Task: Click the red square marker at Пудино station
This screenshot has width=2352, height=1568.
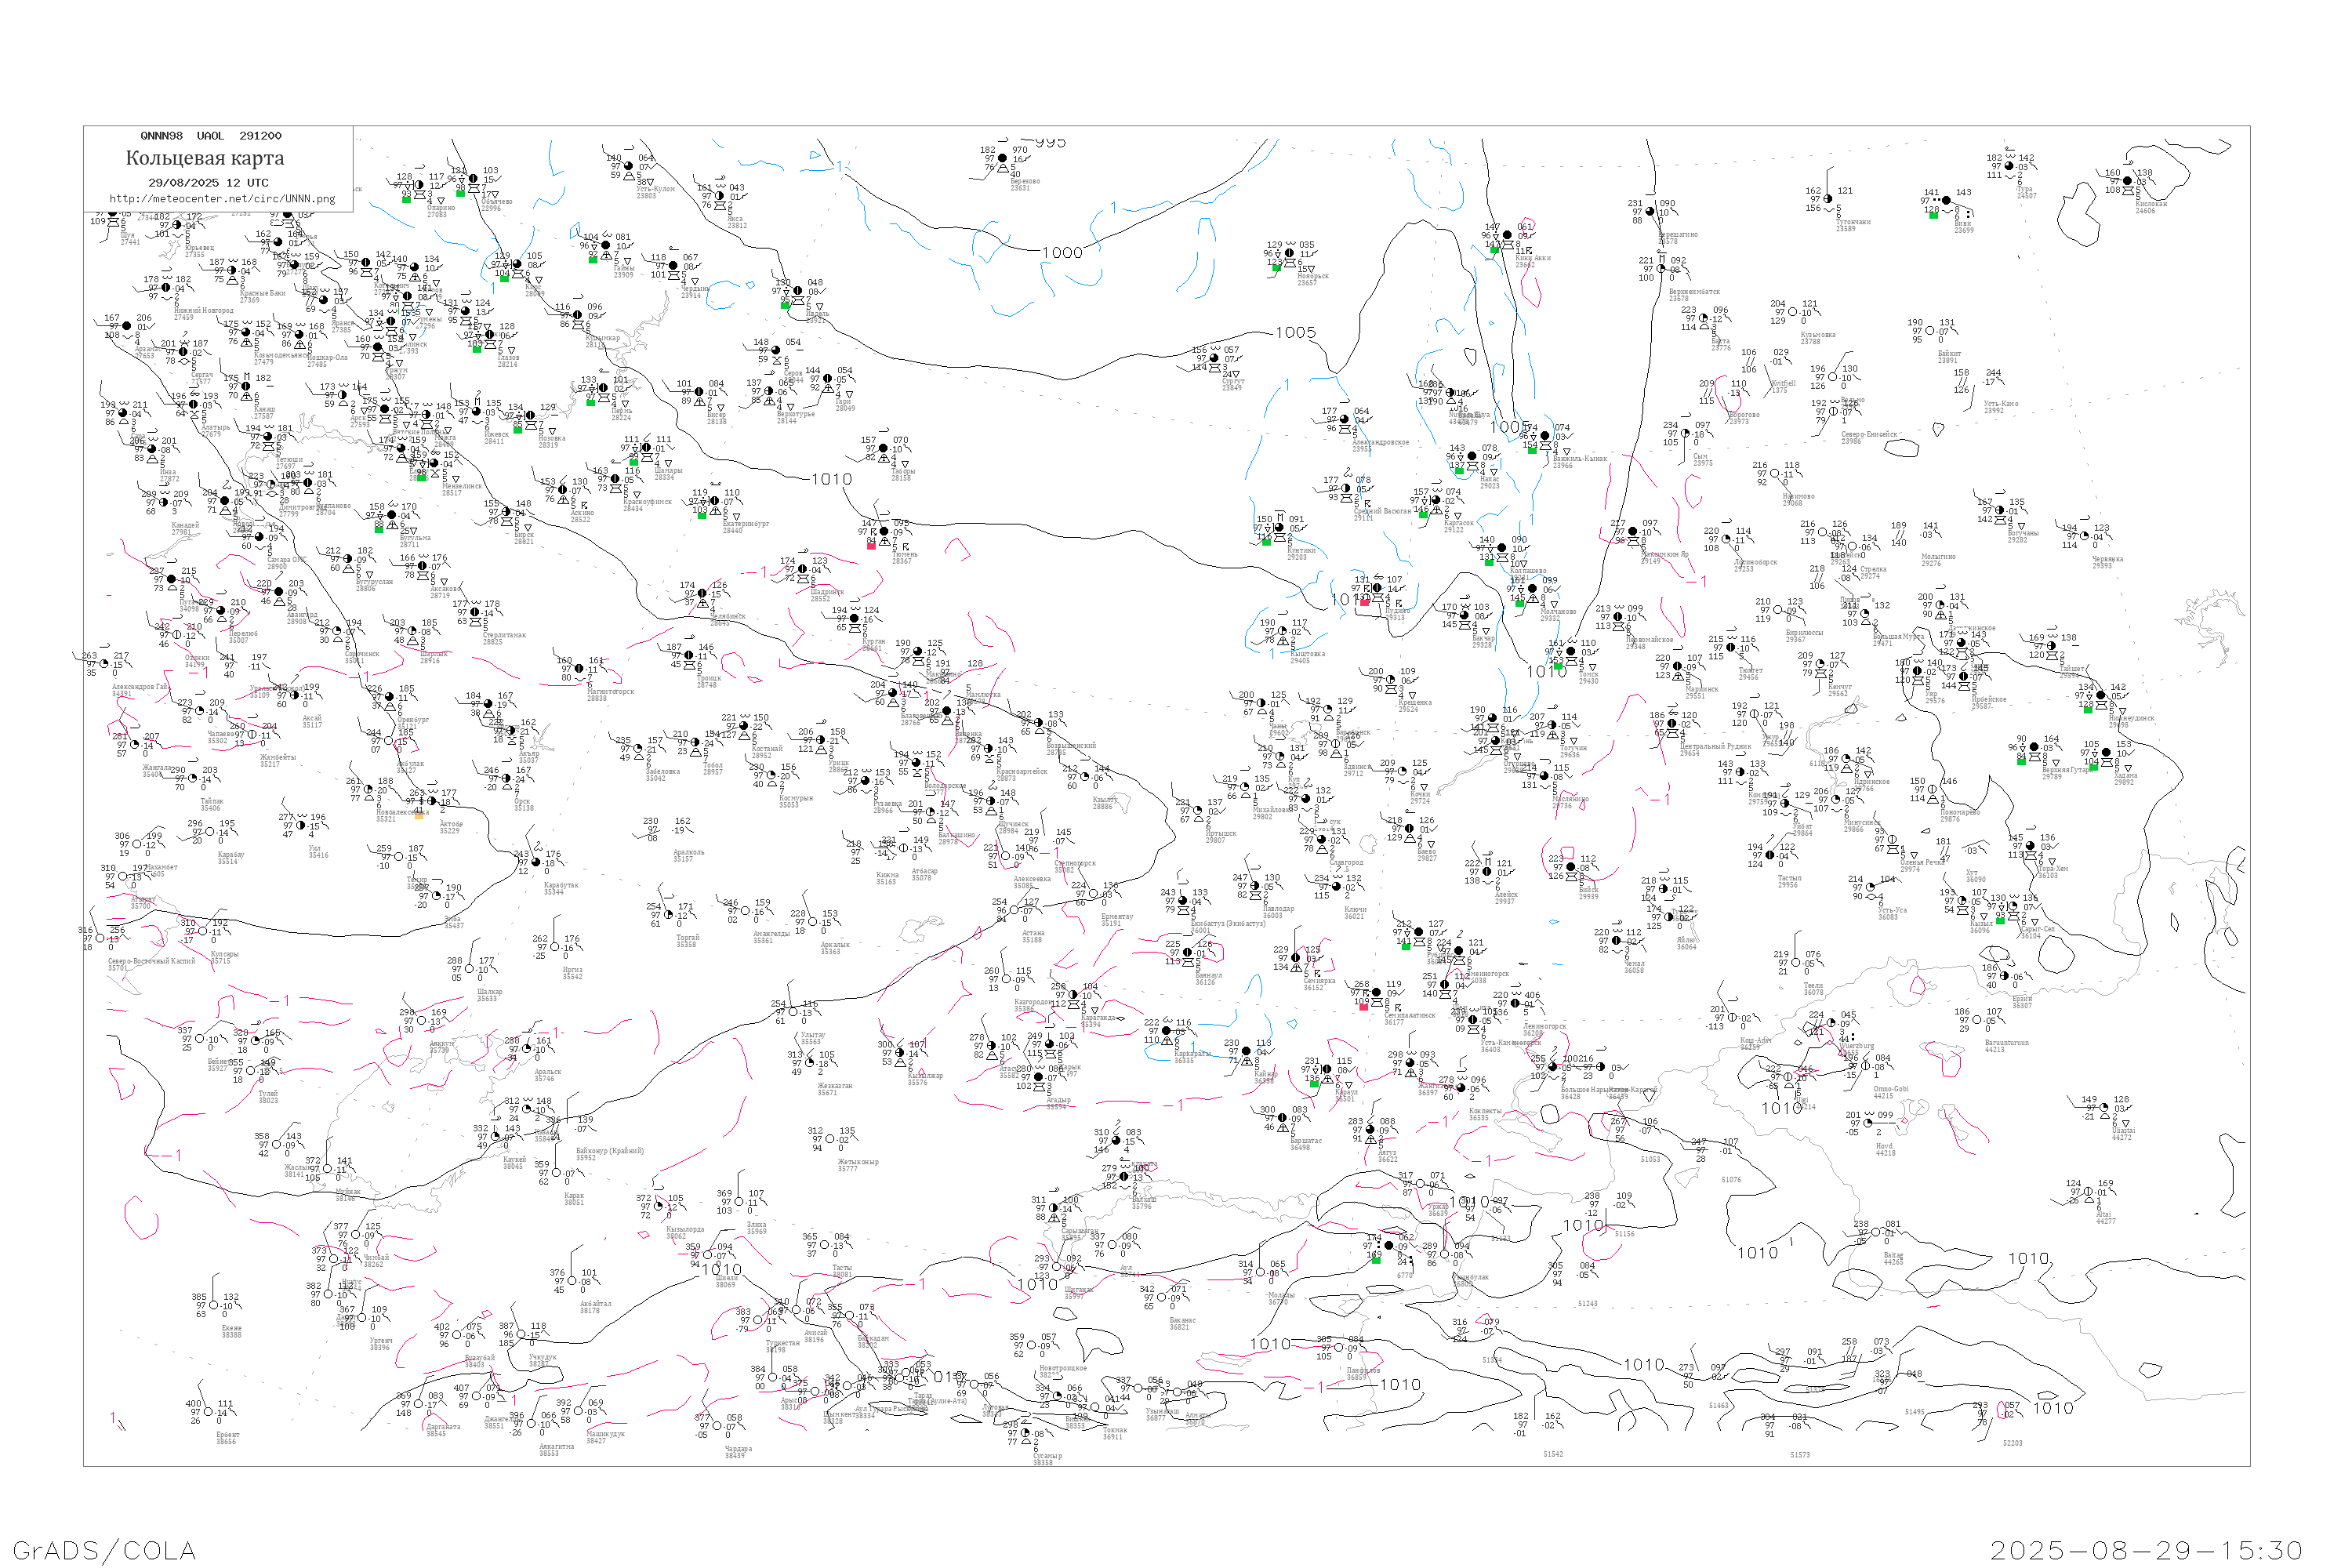Action: pos(1365,602)
